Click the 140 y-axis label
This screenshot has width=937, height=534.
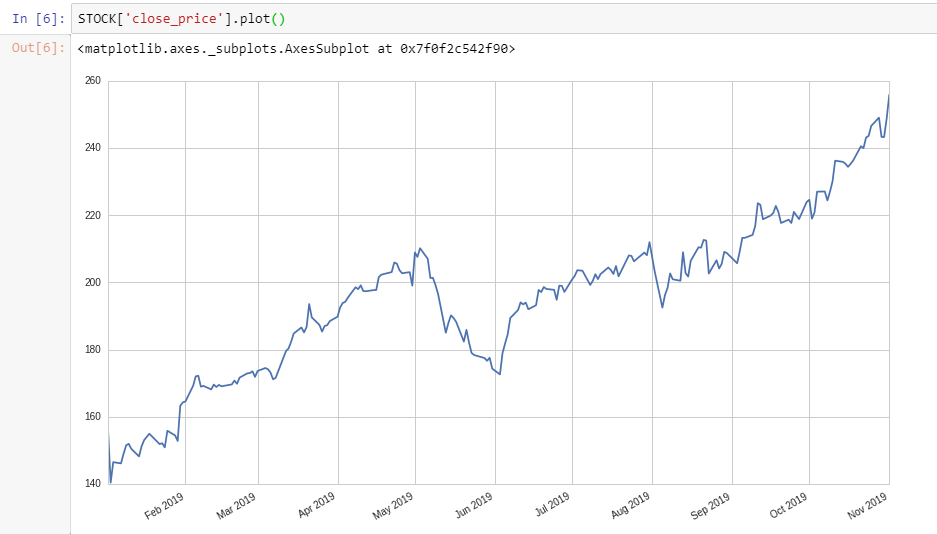(93, 483)
